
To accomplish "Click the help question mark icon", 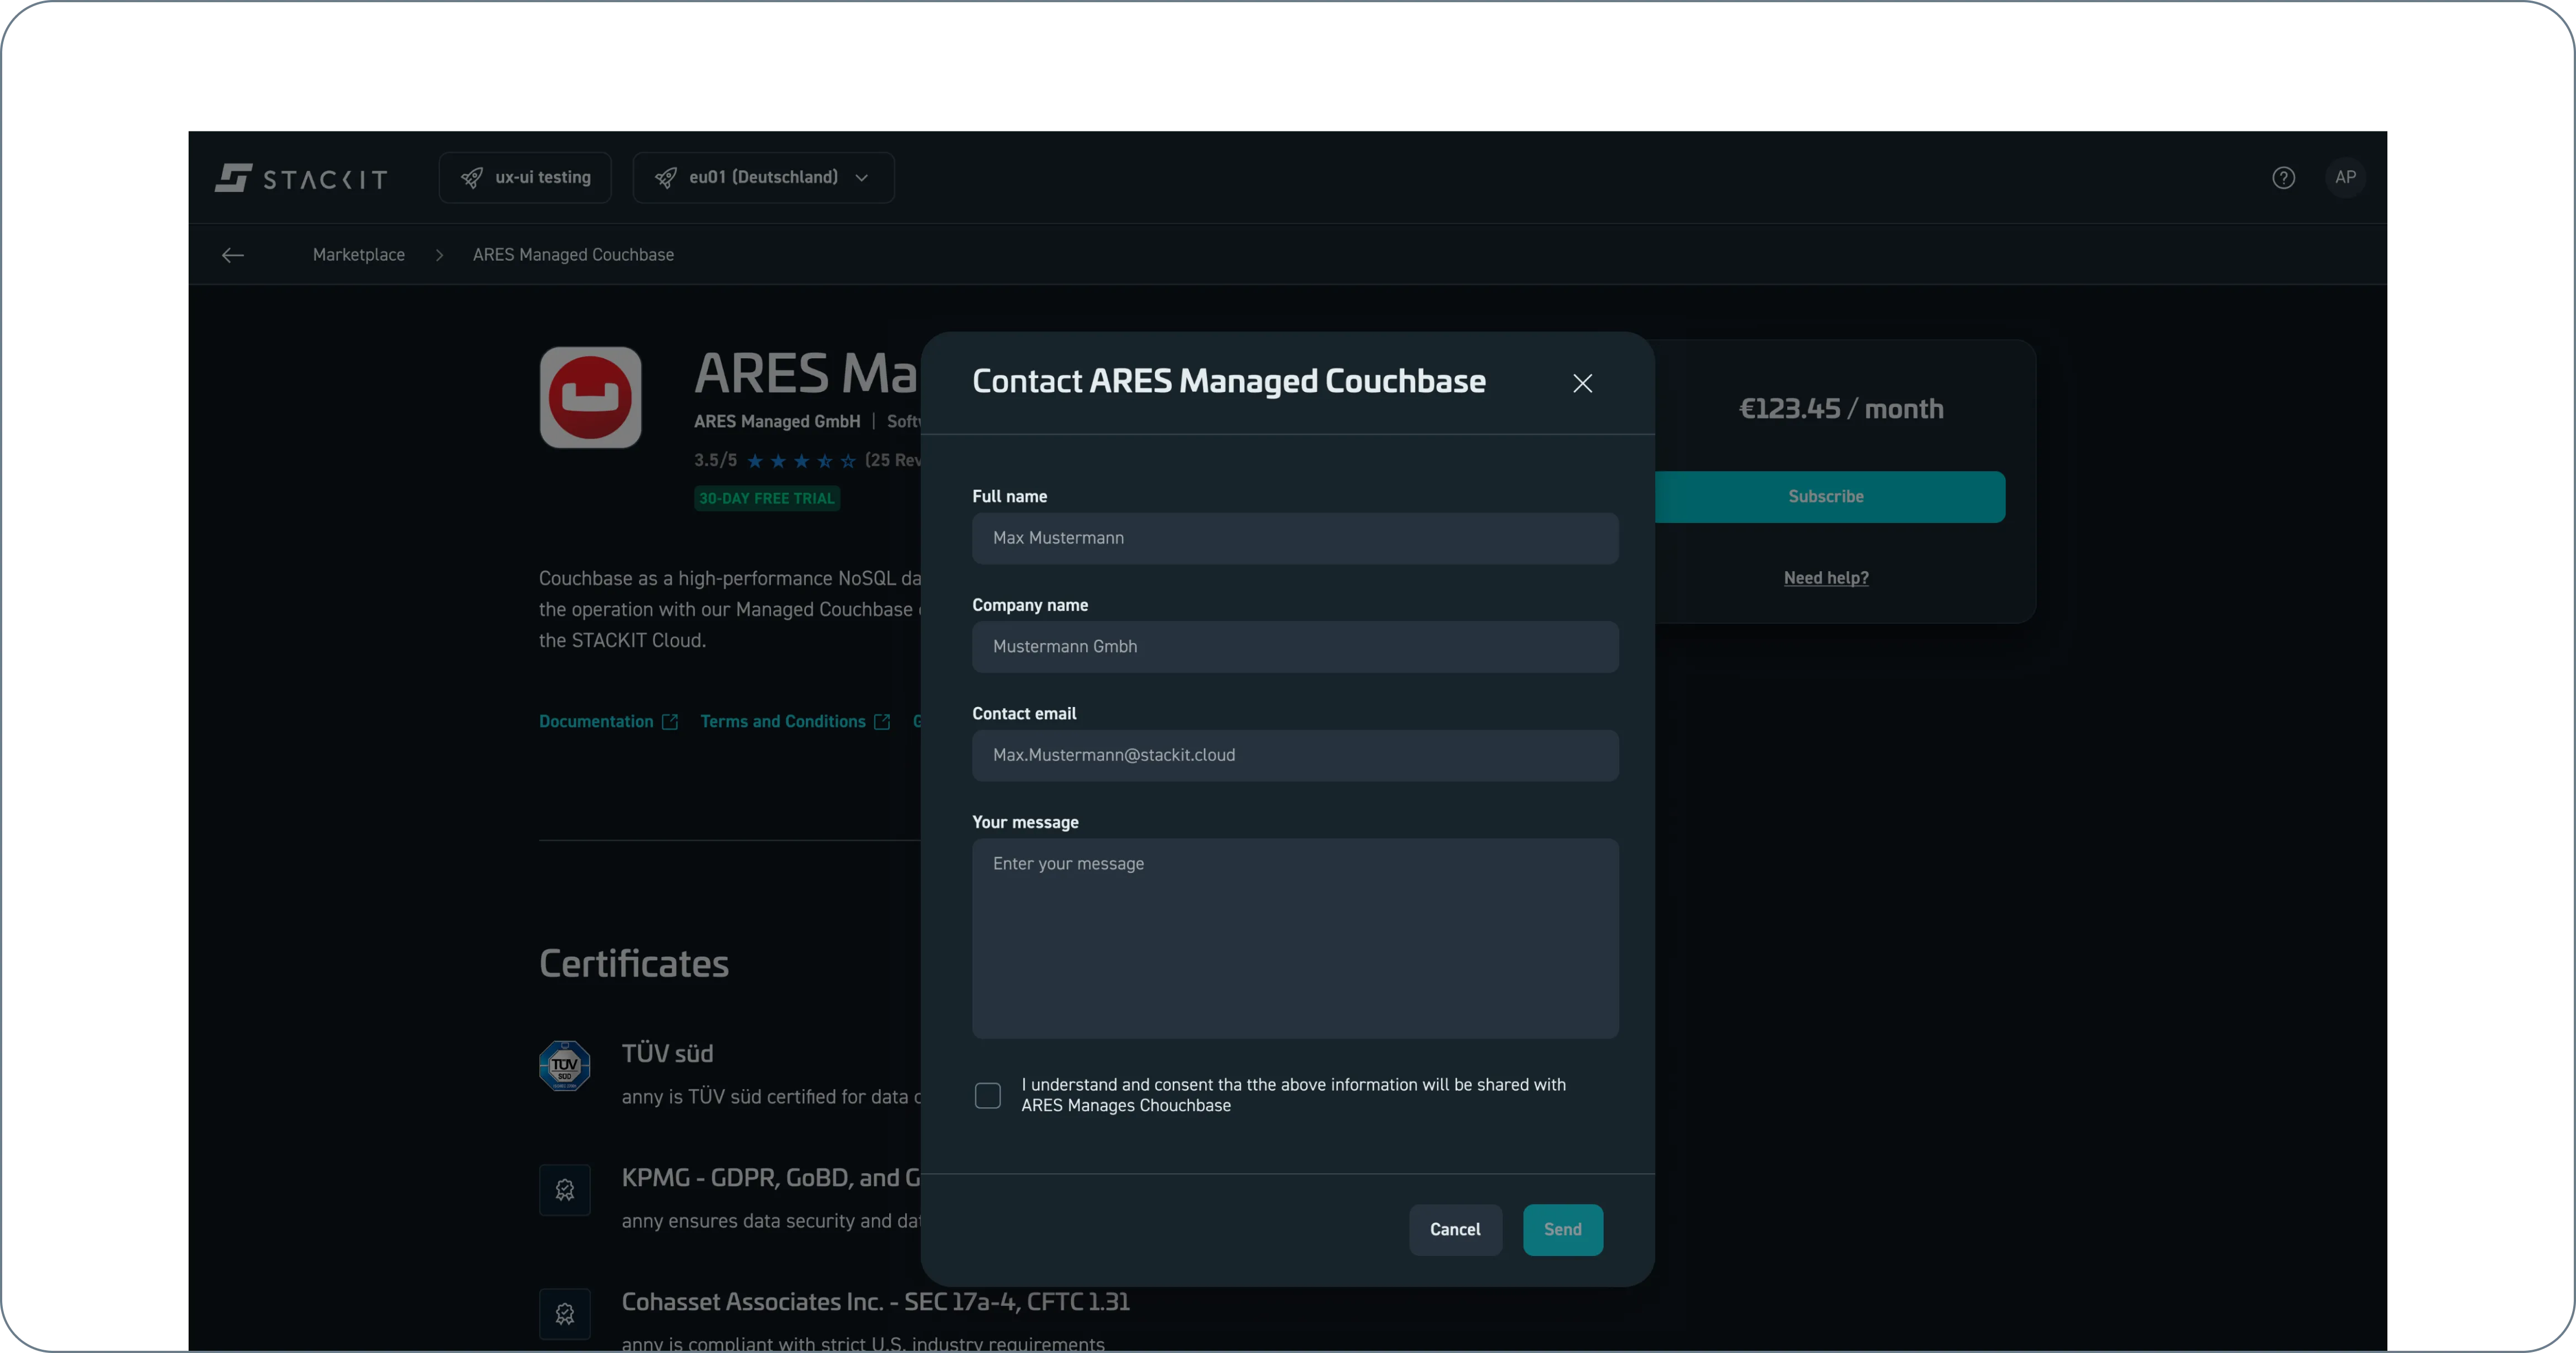I will click(x=2283, y=178).
